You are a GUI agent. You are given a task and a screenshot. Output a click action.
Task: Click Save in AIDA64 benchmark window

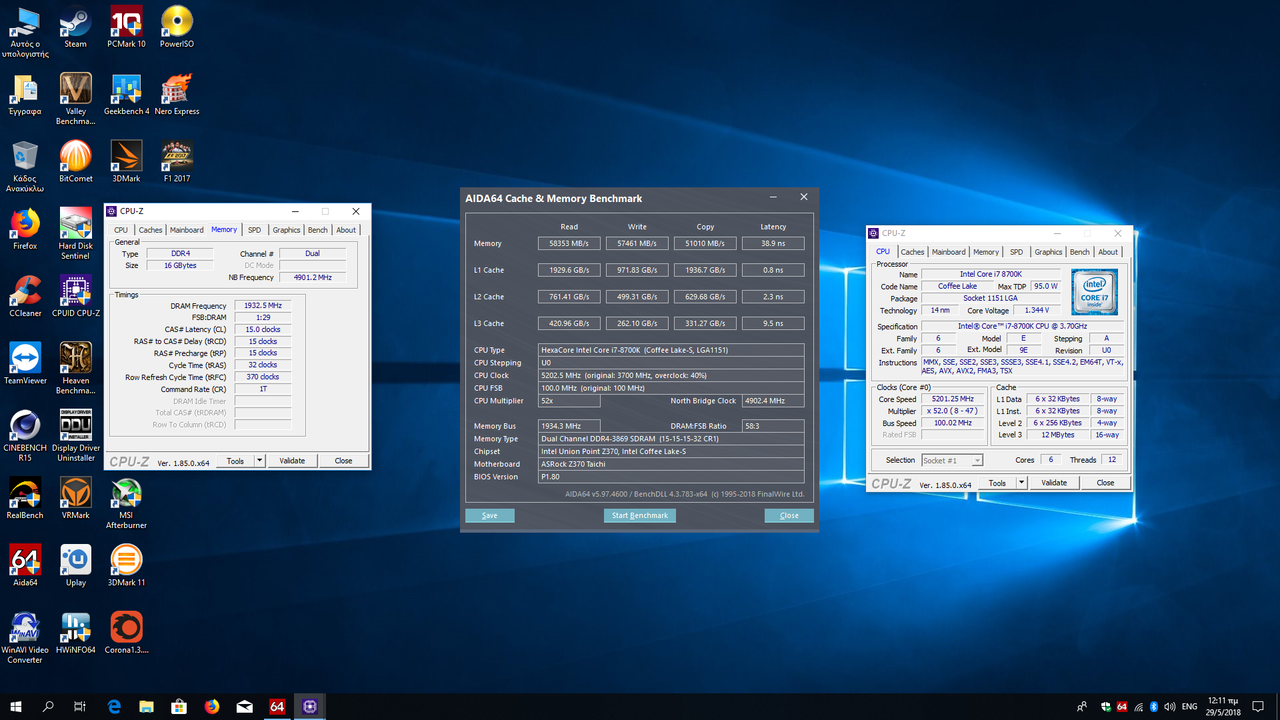click(x=489, y=516)
